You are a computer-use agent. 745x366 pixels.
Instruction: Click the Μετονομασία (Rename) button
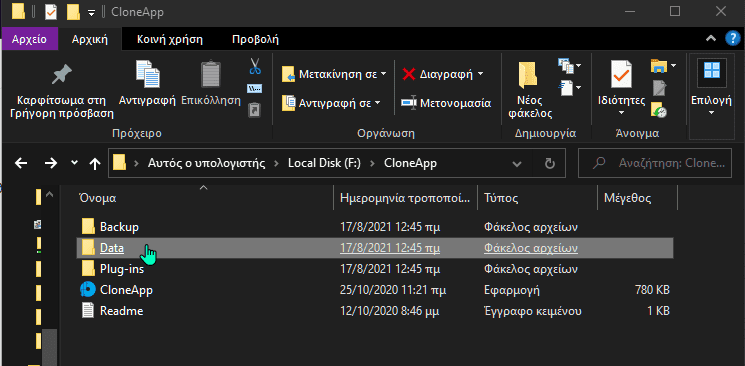coord(446,103)
